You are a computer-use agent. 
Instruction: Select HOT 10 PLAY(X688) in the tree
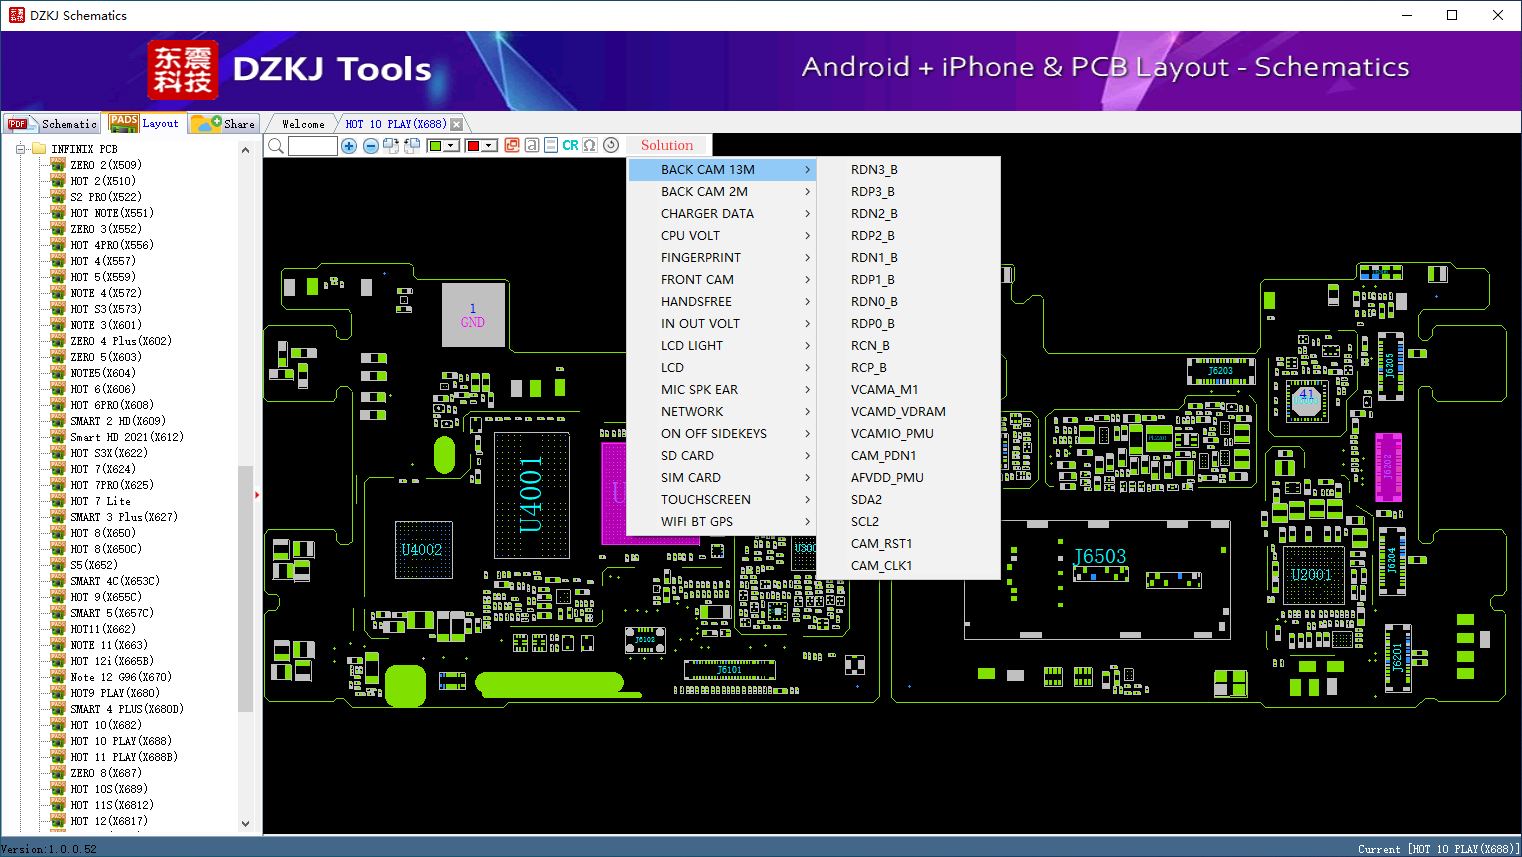[121, 741]
